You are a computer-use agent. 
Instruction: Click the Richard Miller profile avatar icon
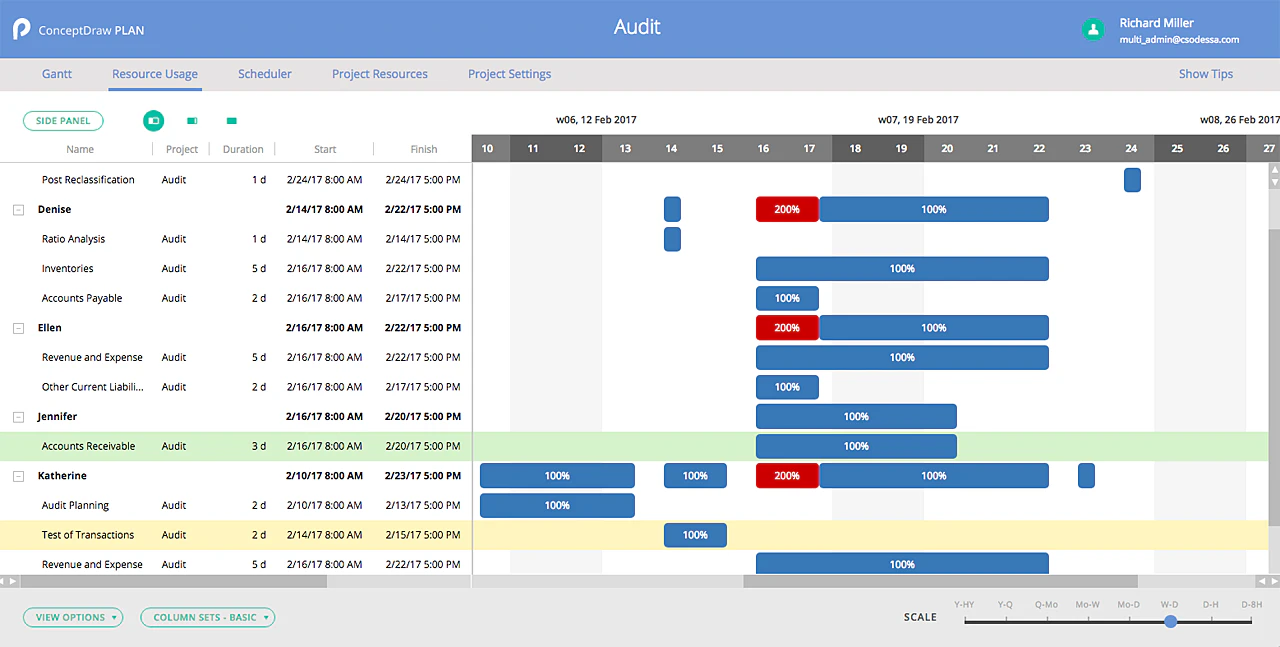click(x=1092, y=30)
